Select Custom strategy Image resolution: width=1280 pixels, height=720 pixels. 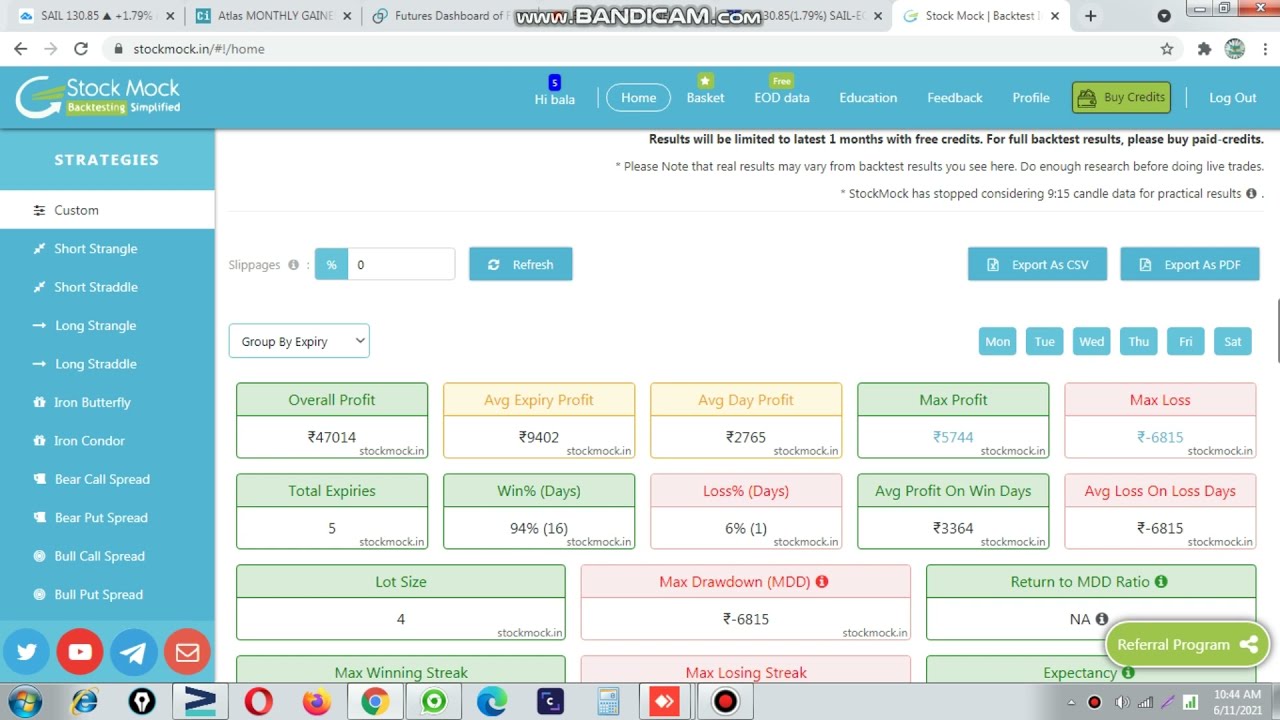[x=107, y=210]
